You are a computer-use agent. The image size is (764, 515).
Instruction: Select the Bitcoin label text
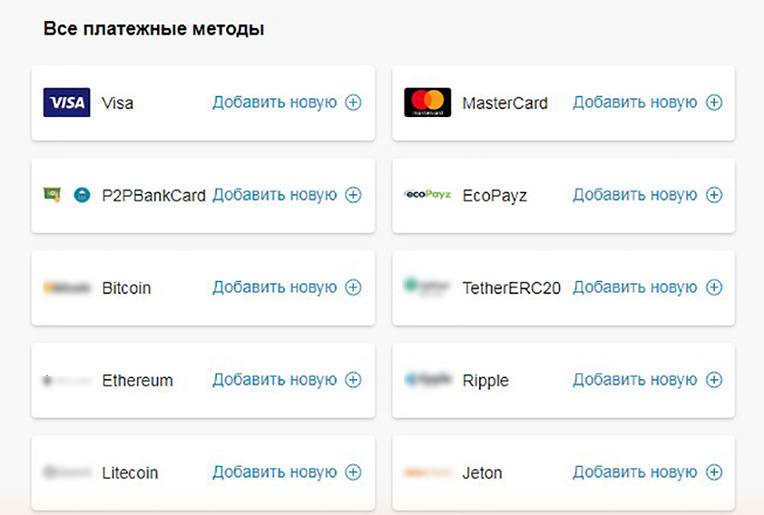point(126,288)
